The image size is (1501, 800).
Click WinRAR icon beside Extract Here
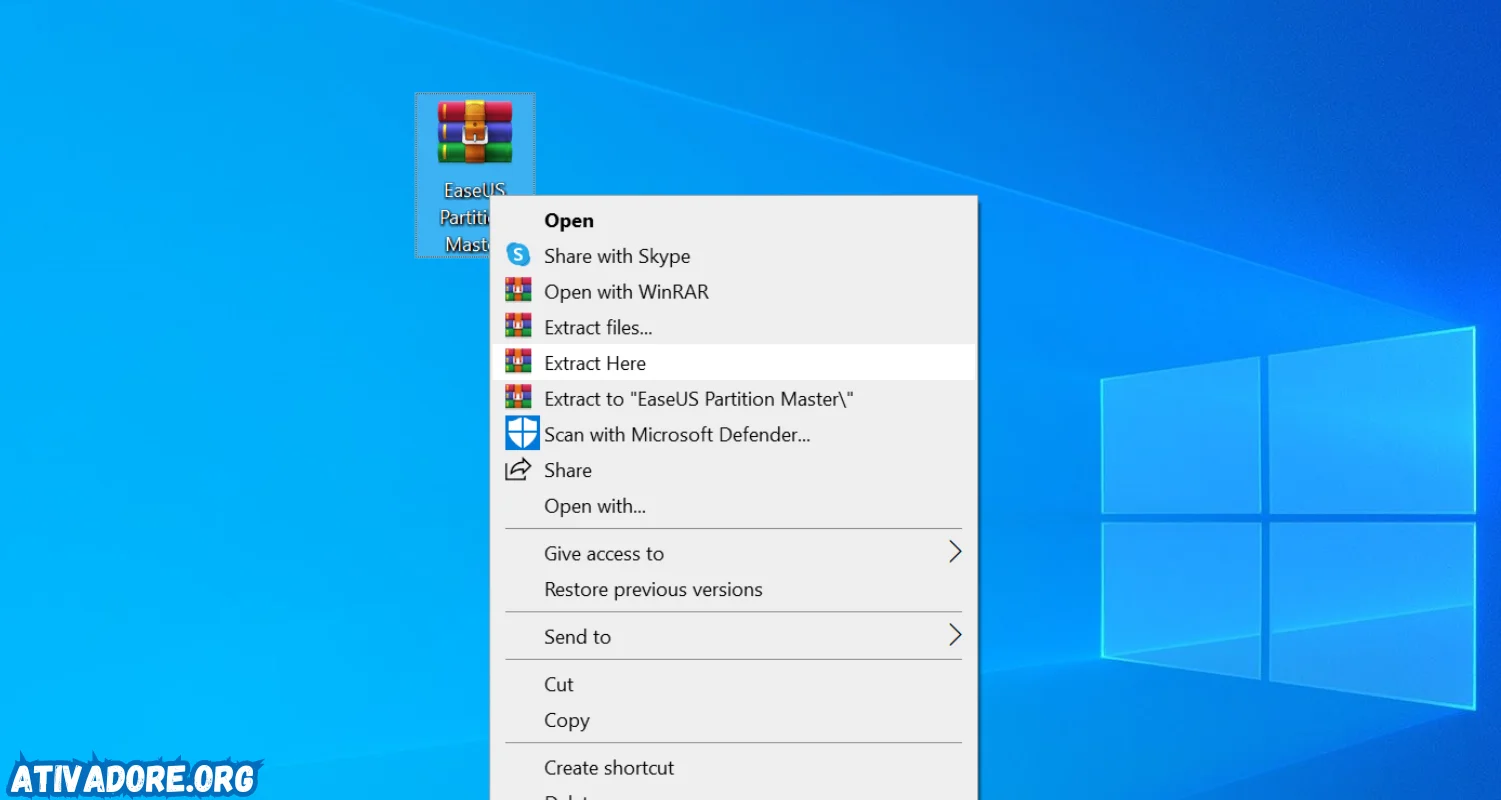518,362
